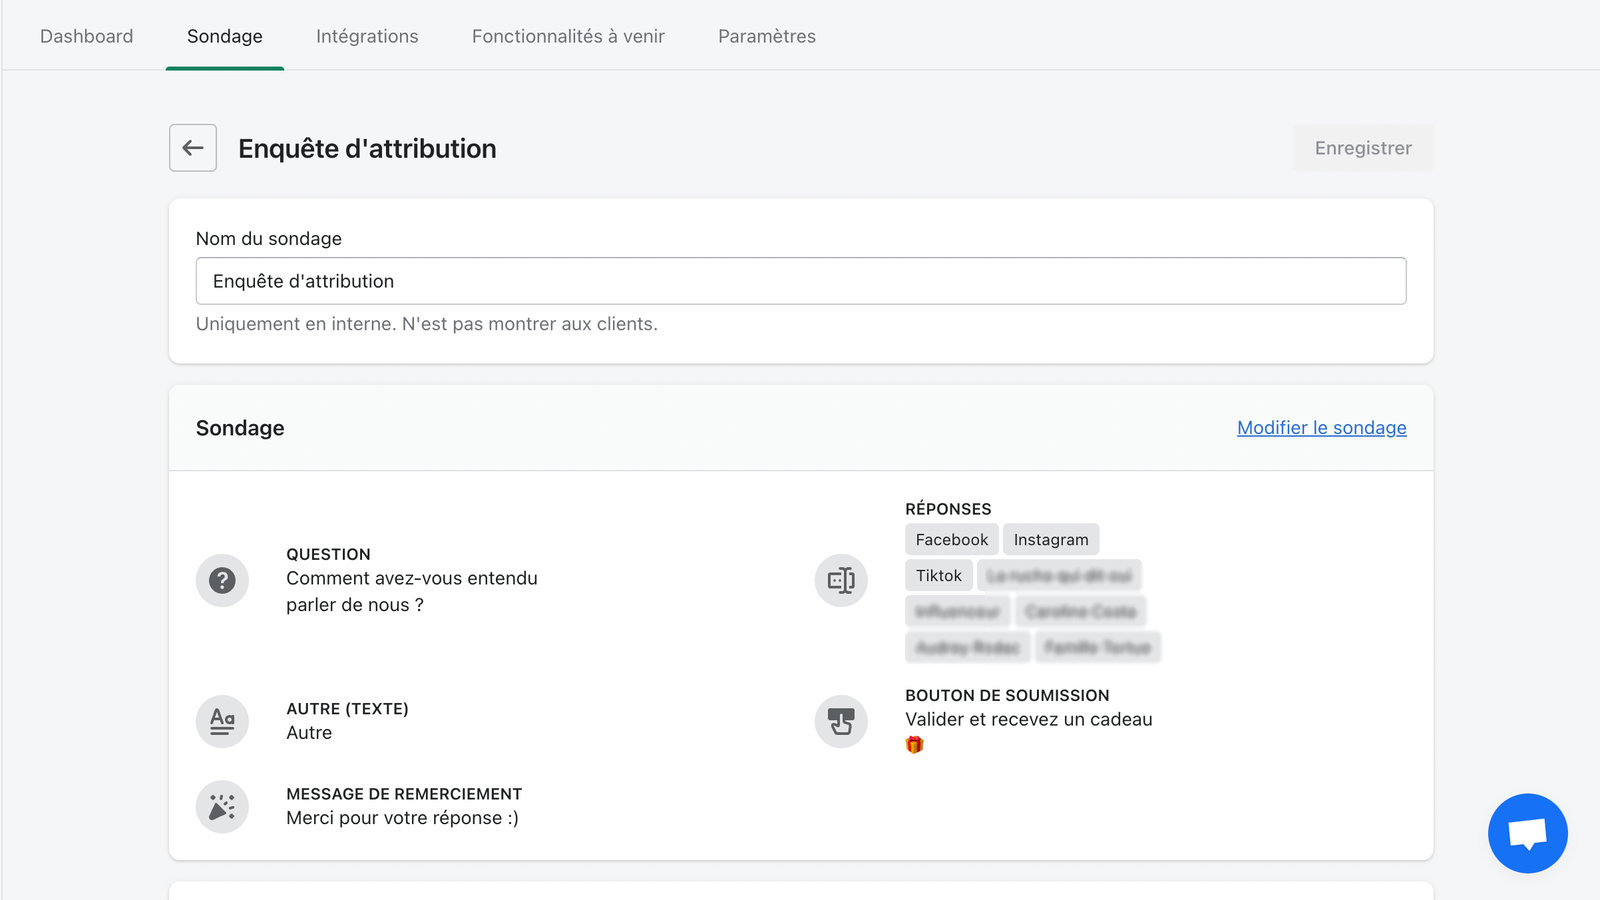Click the submit button icon beside BOUTON DE SOUMISSION
Image resolution: width=1600 pixels, height=900 pixels.
pyautogui.click(x=841, y=721)
